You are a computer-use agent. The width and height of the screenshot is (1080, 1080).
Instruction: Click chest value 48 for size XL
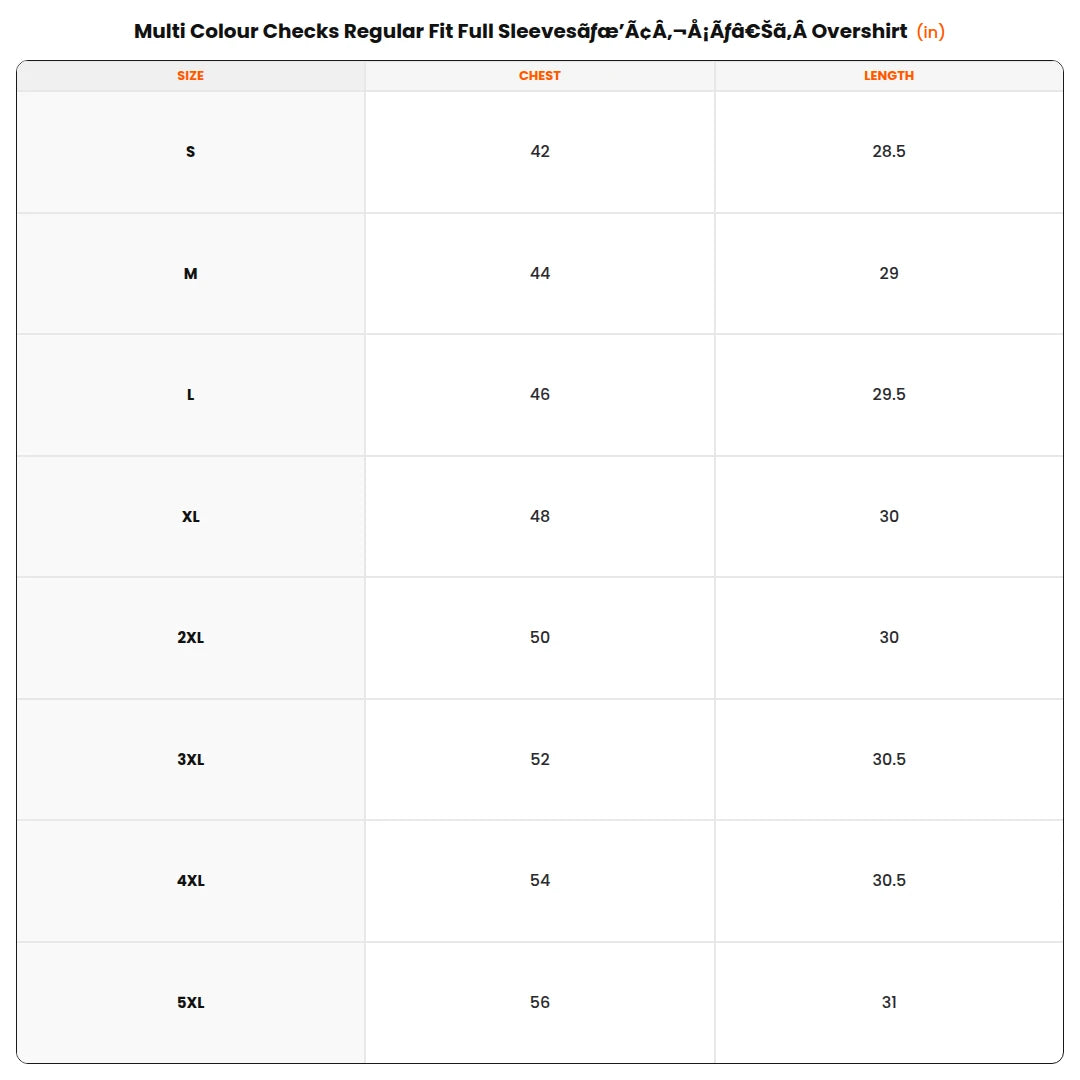(540, 517)
